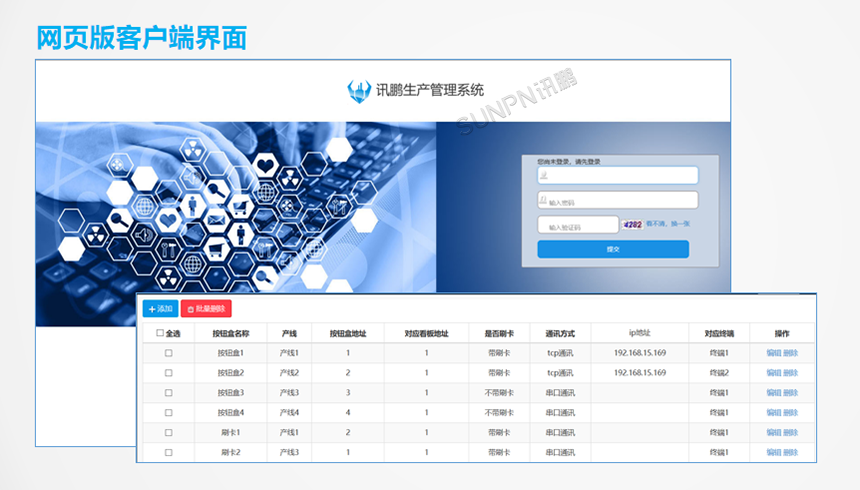This screenshot has width=860, height=490.
Task: Click 终端2 in the 按钮盒2 row
Action: (719, 373)
